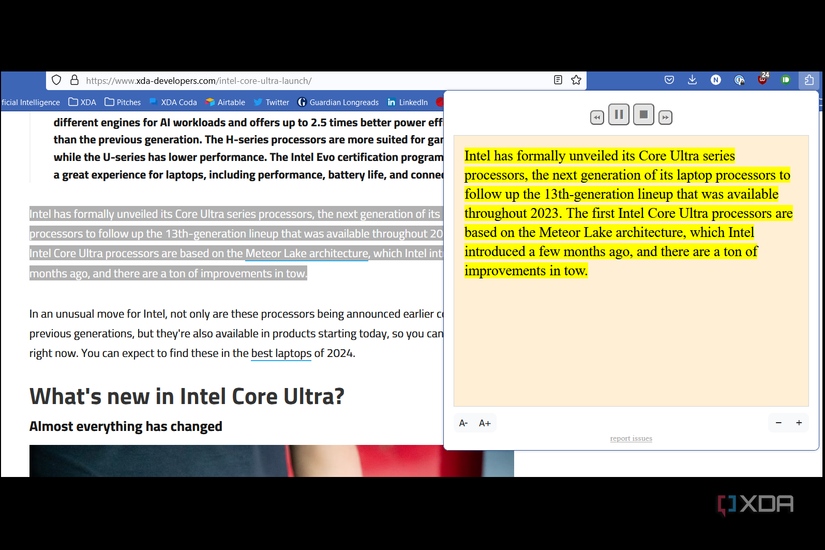
Task: Open the Pitches bookmarks folder
Action: (x=123, y=102)
